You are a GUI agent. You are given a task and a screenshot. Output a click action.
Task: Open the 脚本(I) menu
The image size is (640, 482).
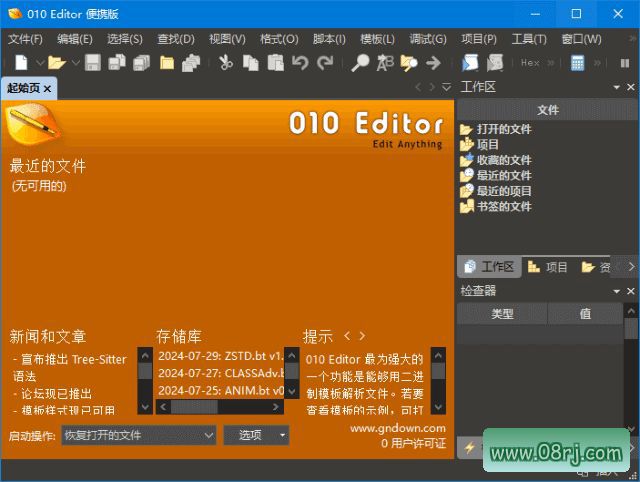point(329,39)
